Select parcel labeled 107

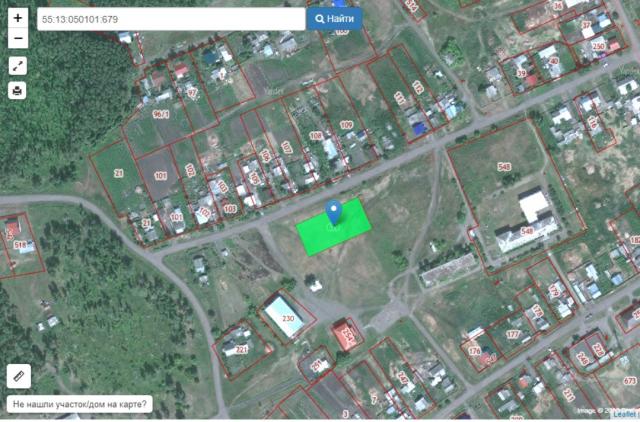[287, 147]
